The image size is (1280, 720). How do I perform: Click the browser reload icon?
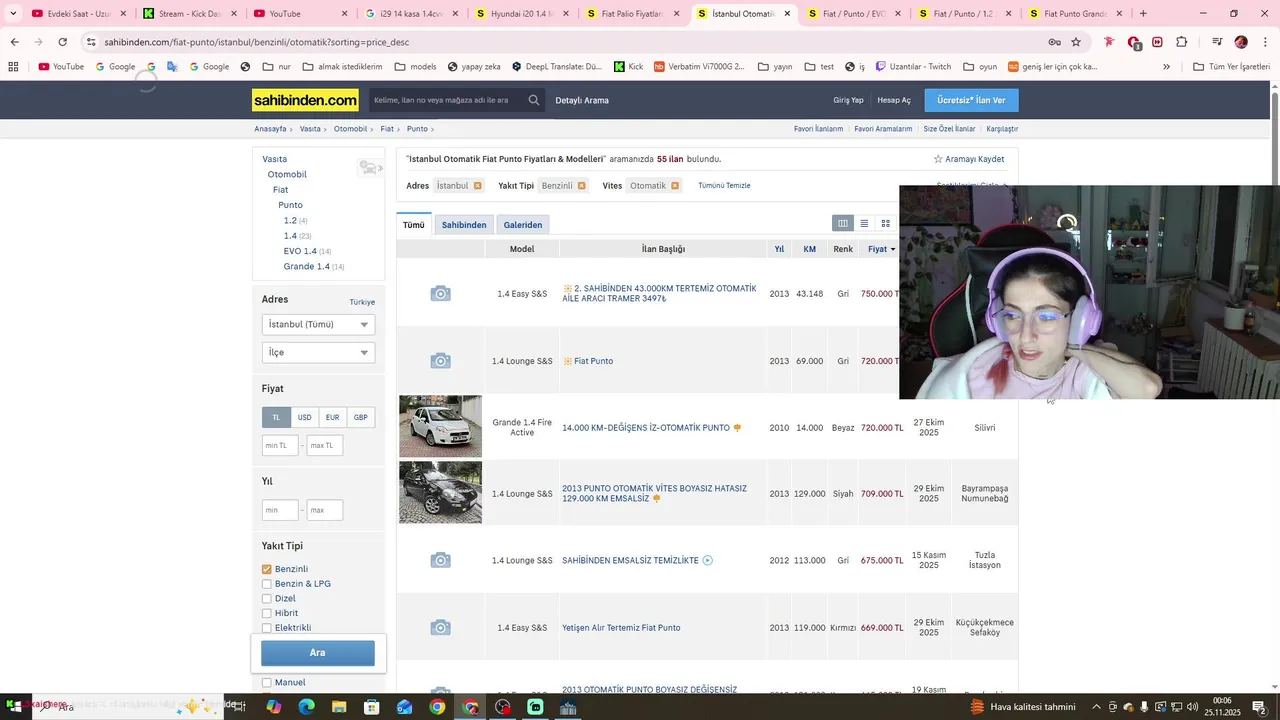(x=62, y=42)
